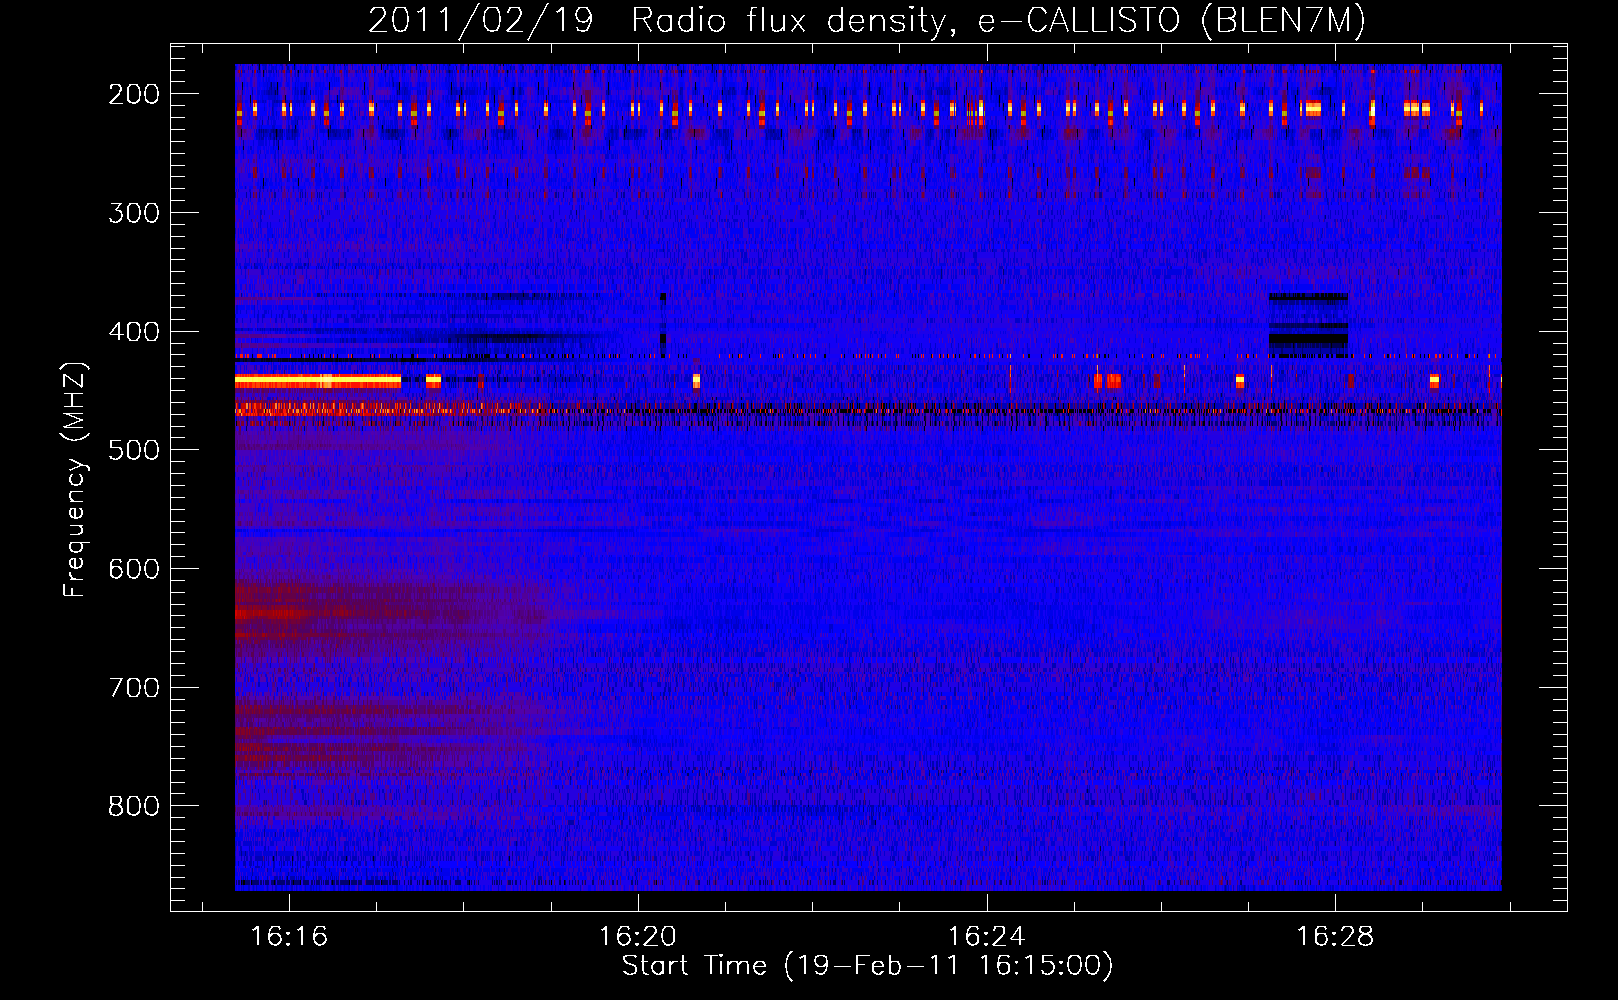The height and width of the screenshot is (1000, 1618).
Task: Click the 16:20 time tick label
Action: (638, 936)
